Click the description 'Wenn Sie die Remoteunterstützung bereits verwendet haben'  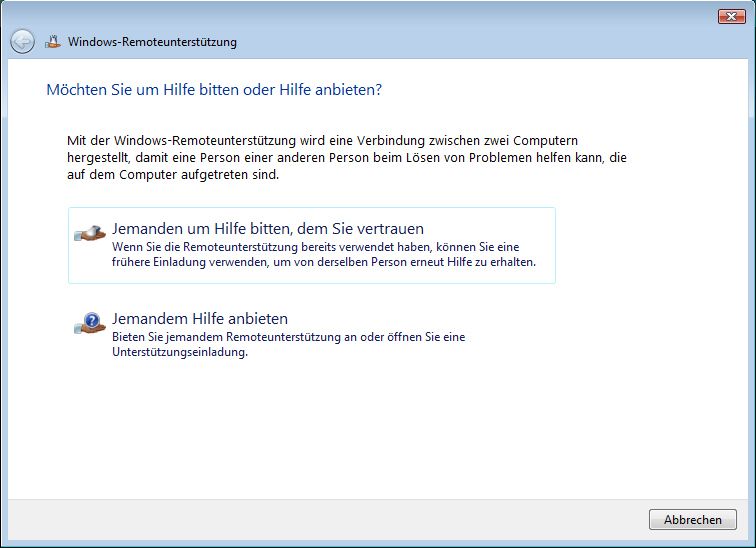point(324,254)
